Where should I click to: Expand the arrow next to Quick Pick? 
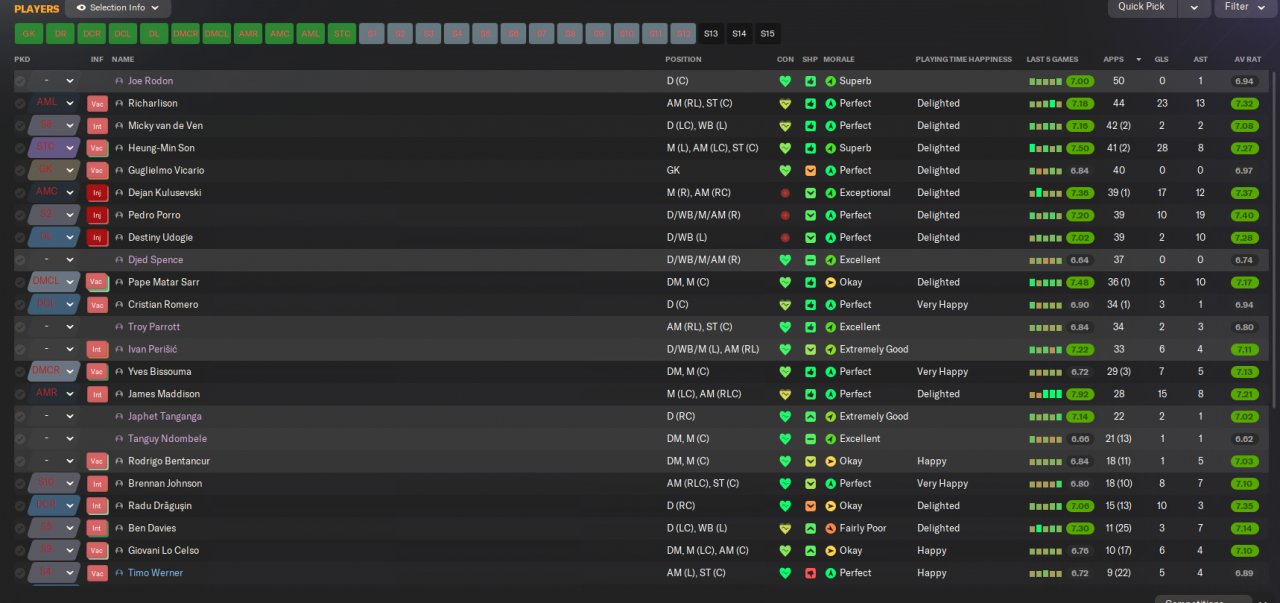(x=1194, y=7)
